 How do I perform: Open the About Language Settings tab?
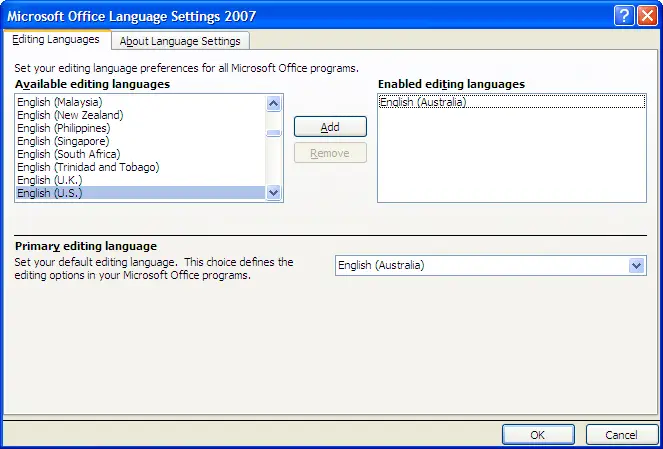coord(180,41)
